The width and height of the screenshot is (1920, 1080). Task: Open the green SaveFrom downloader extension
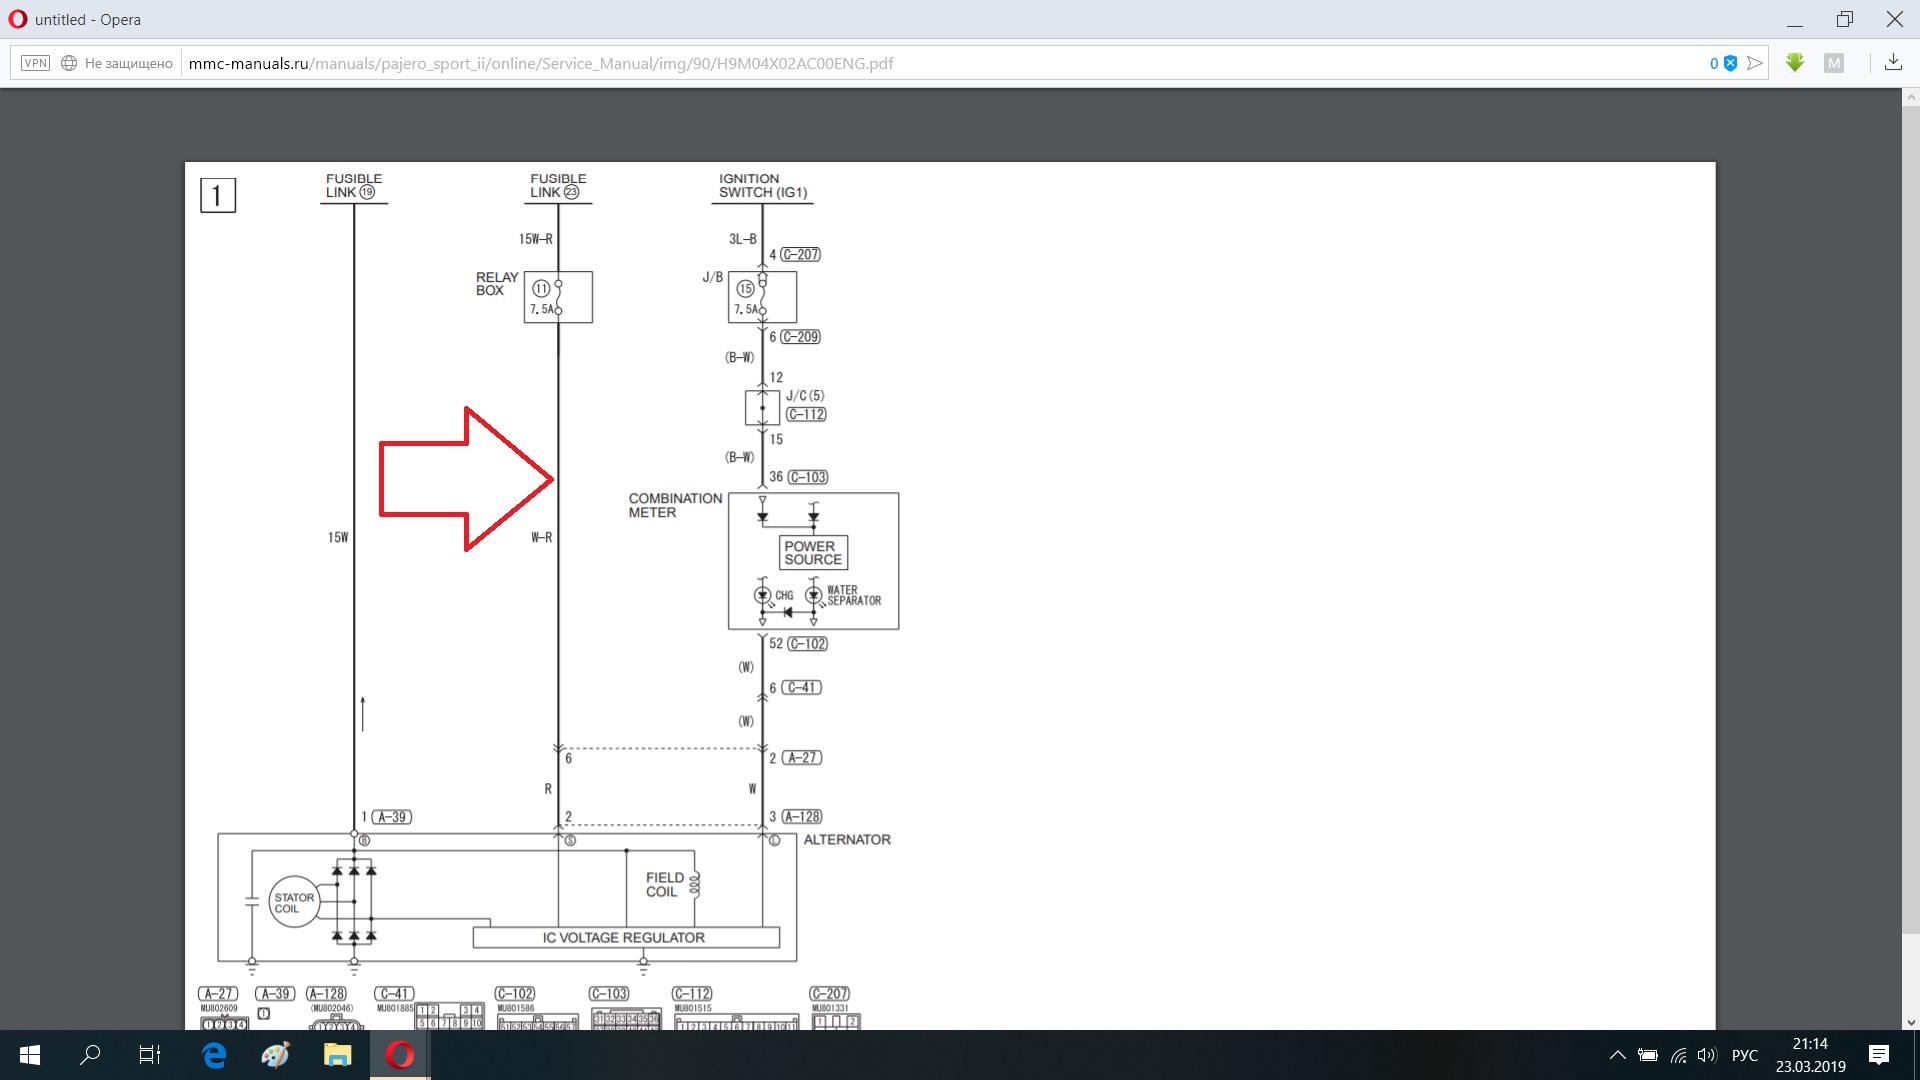pos(1795,63)
